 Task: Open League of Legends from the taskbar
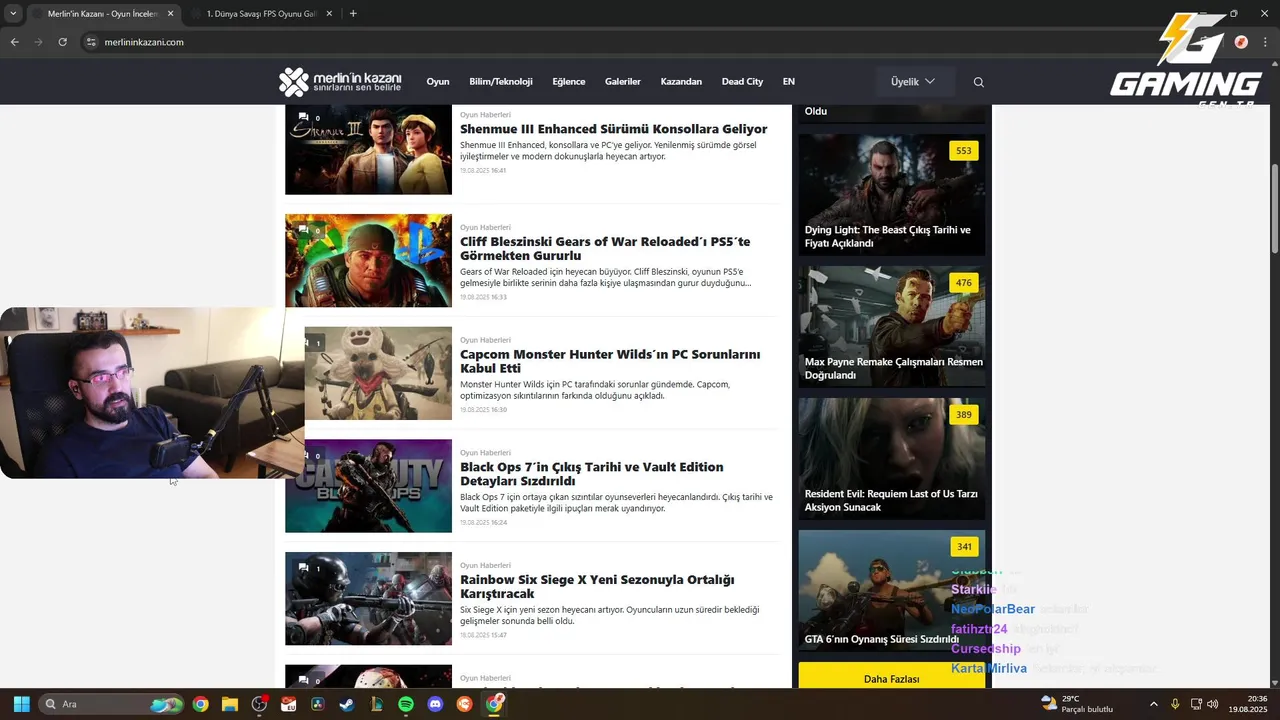click(x=376, y=704)
